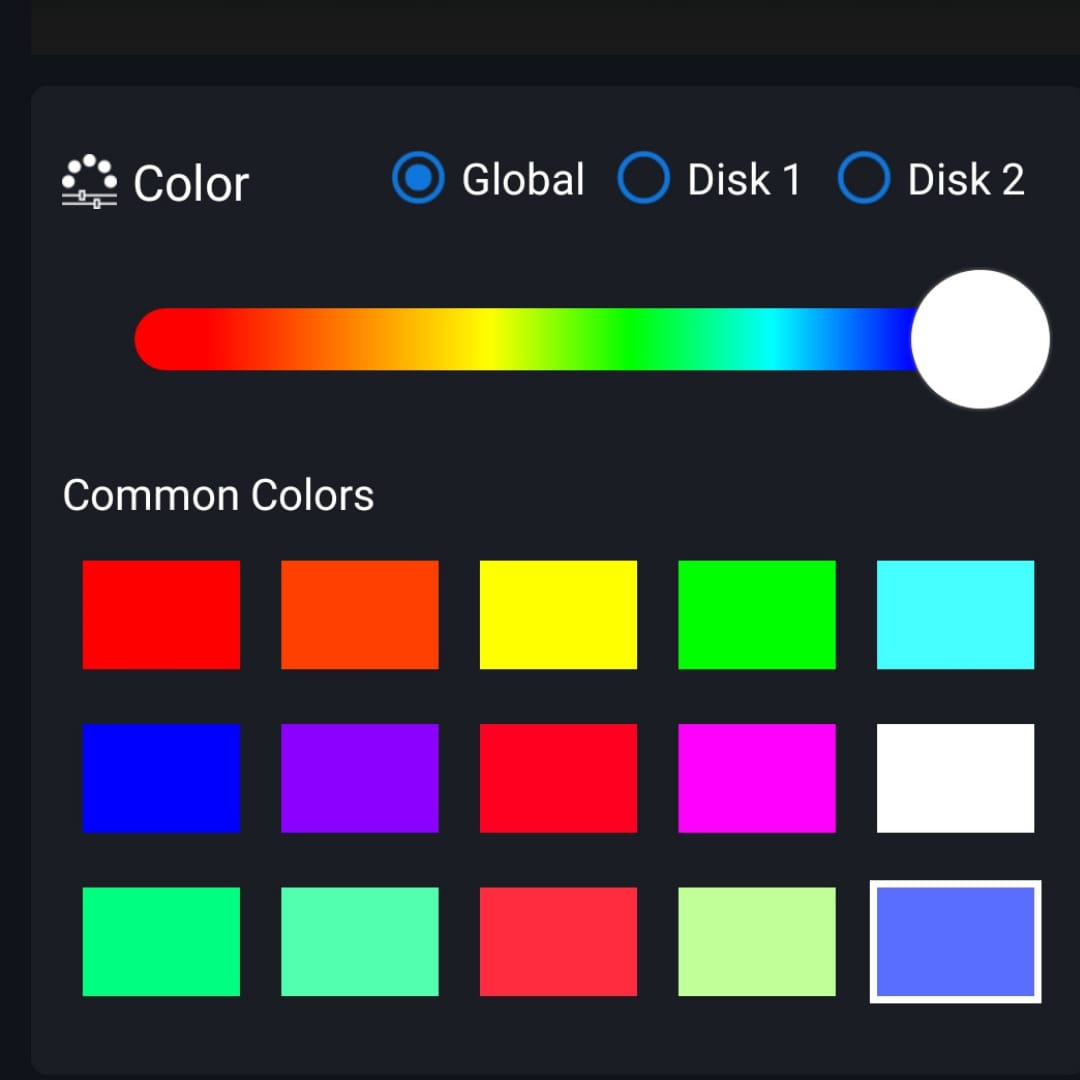
Task: Choose the Disk 1 radio option
Action: click(x=643, y=179)
